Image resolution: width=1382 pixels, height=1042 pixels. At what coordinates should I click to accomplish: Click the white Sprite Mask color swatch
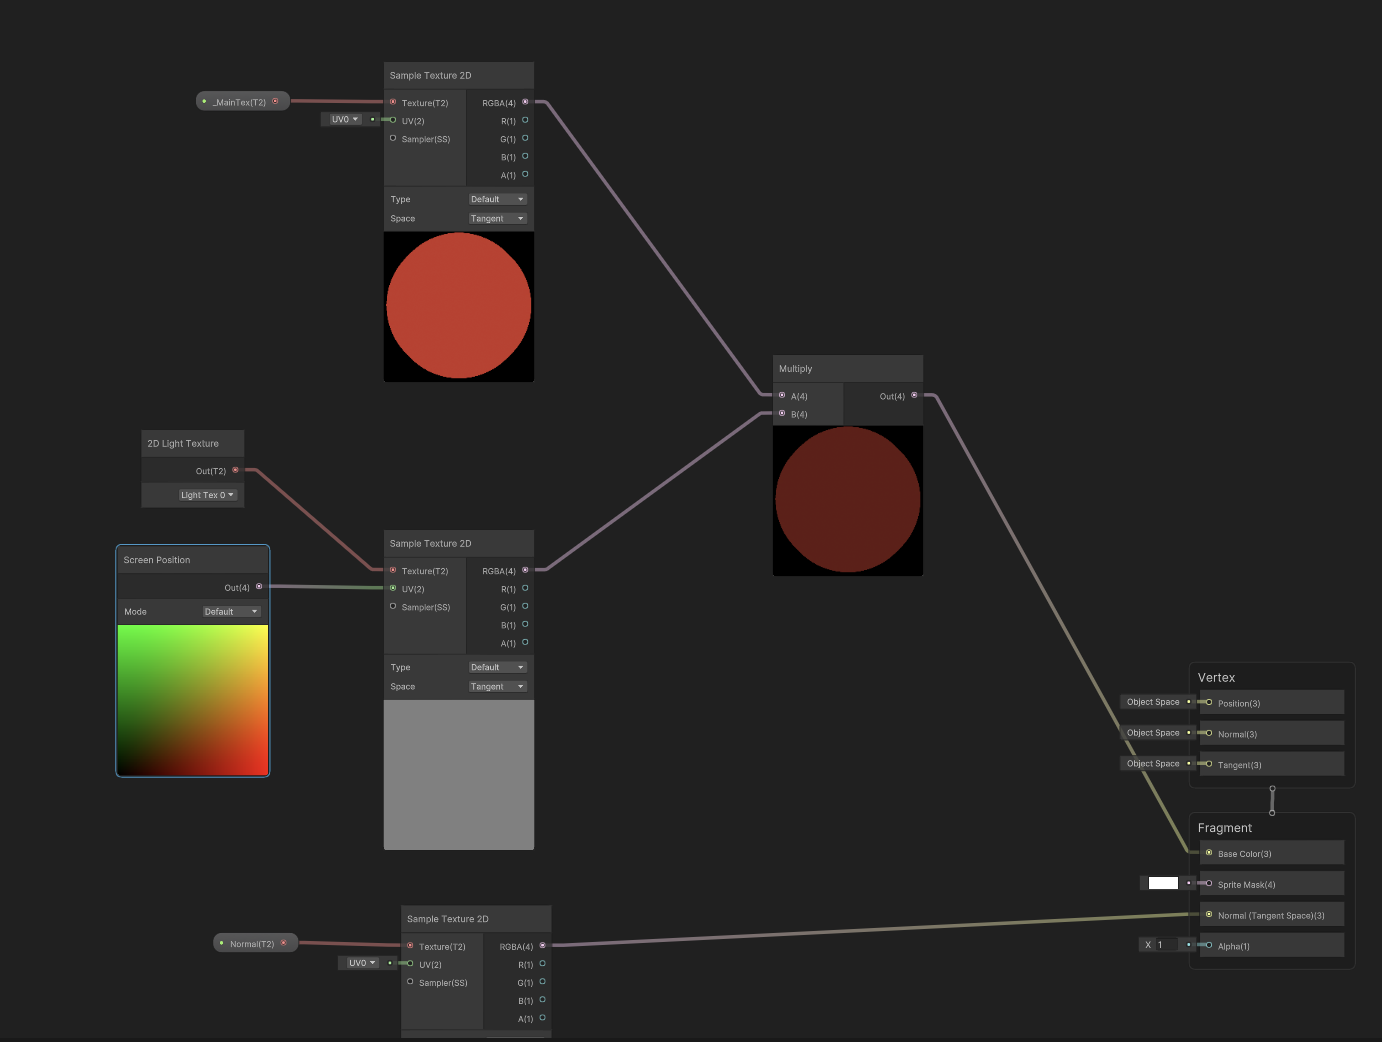[x=1163, y=883]
